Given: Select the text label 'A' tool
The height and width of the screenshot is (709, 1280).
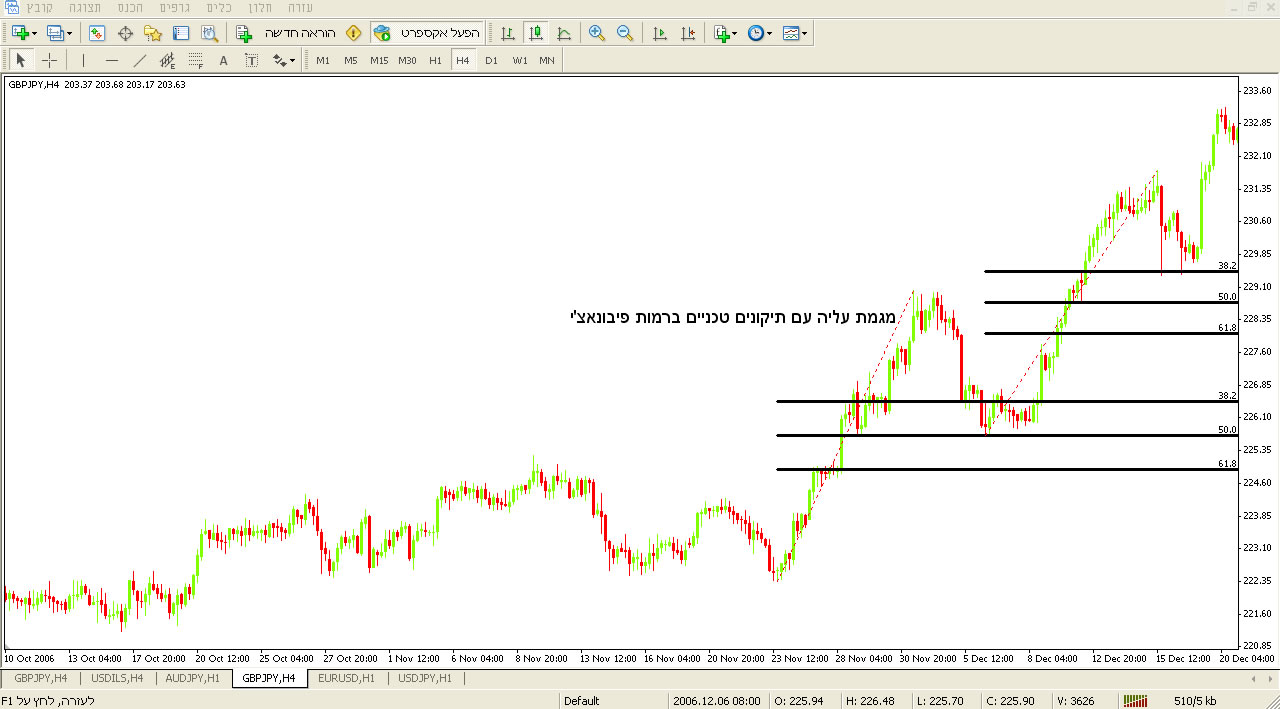Looking at the screenshot, I should coord(223,60).
